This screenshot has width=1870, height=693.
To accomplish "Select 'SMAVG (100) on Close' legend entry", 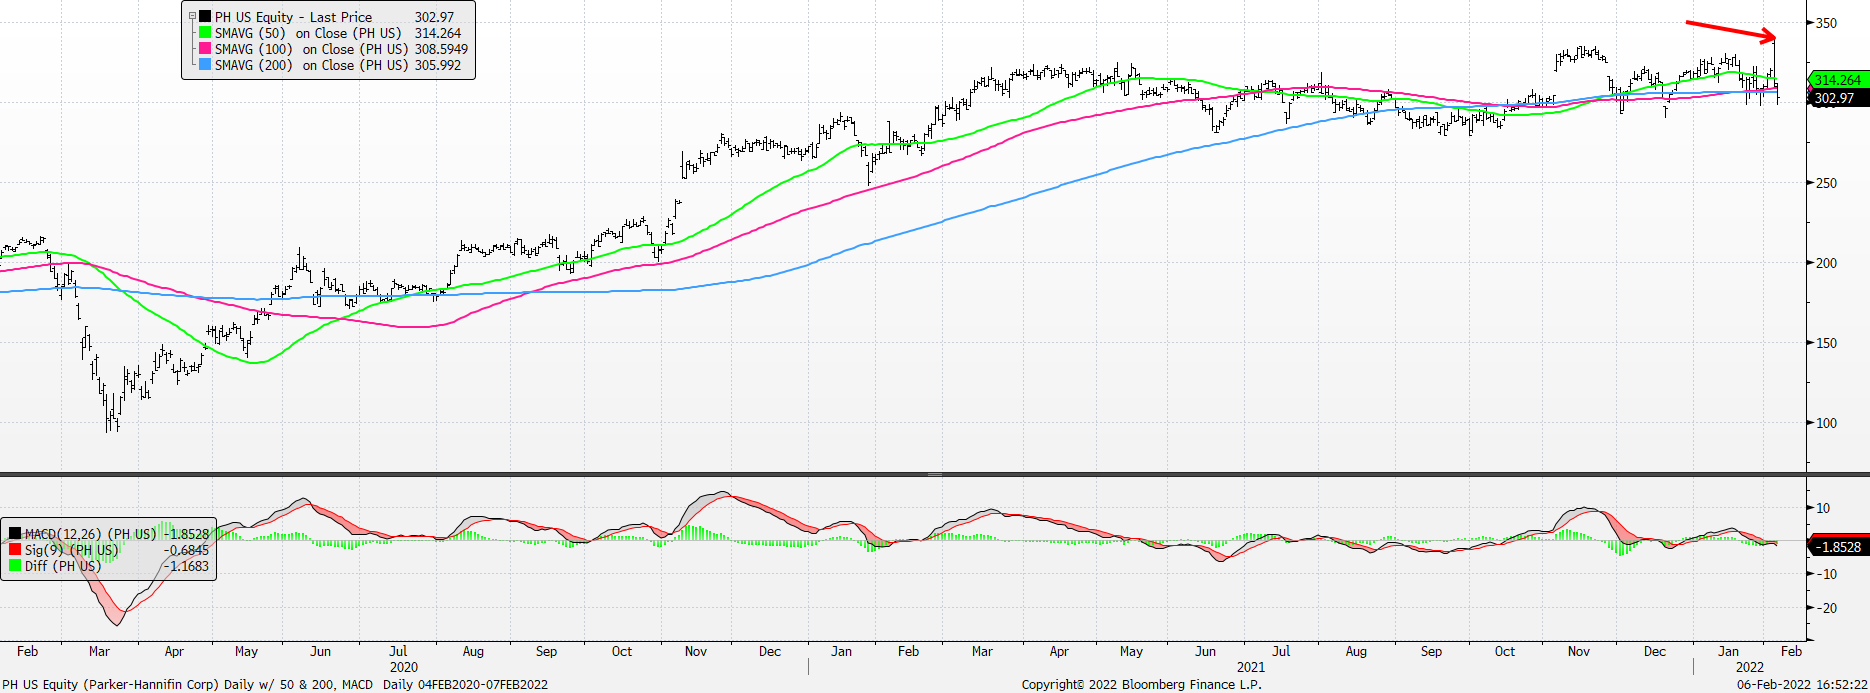I will (311, 49).
